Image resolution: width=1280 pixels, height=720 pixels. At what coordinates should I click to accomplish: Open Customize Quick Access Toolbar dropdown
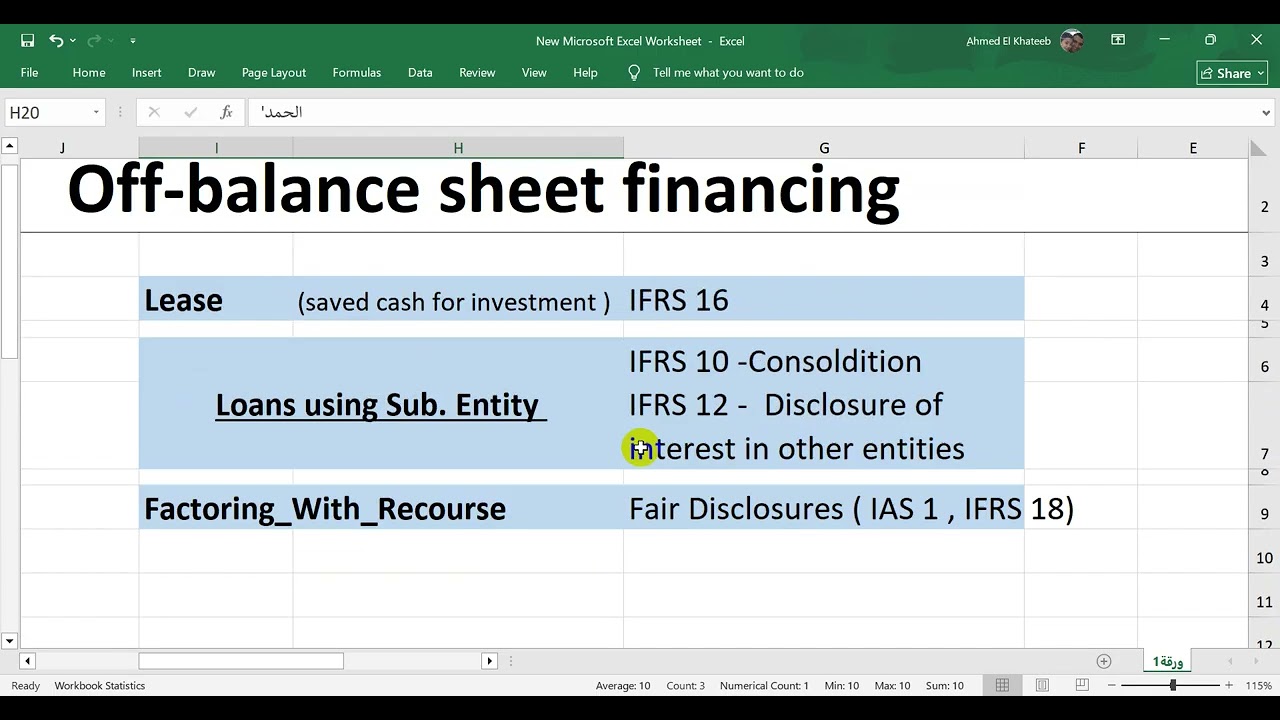(x=133, y=41)
